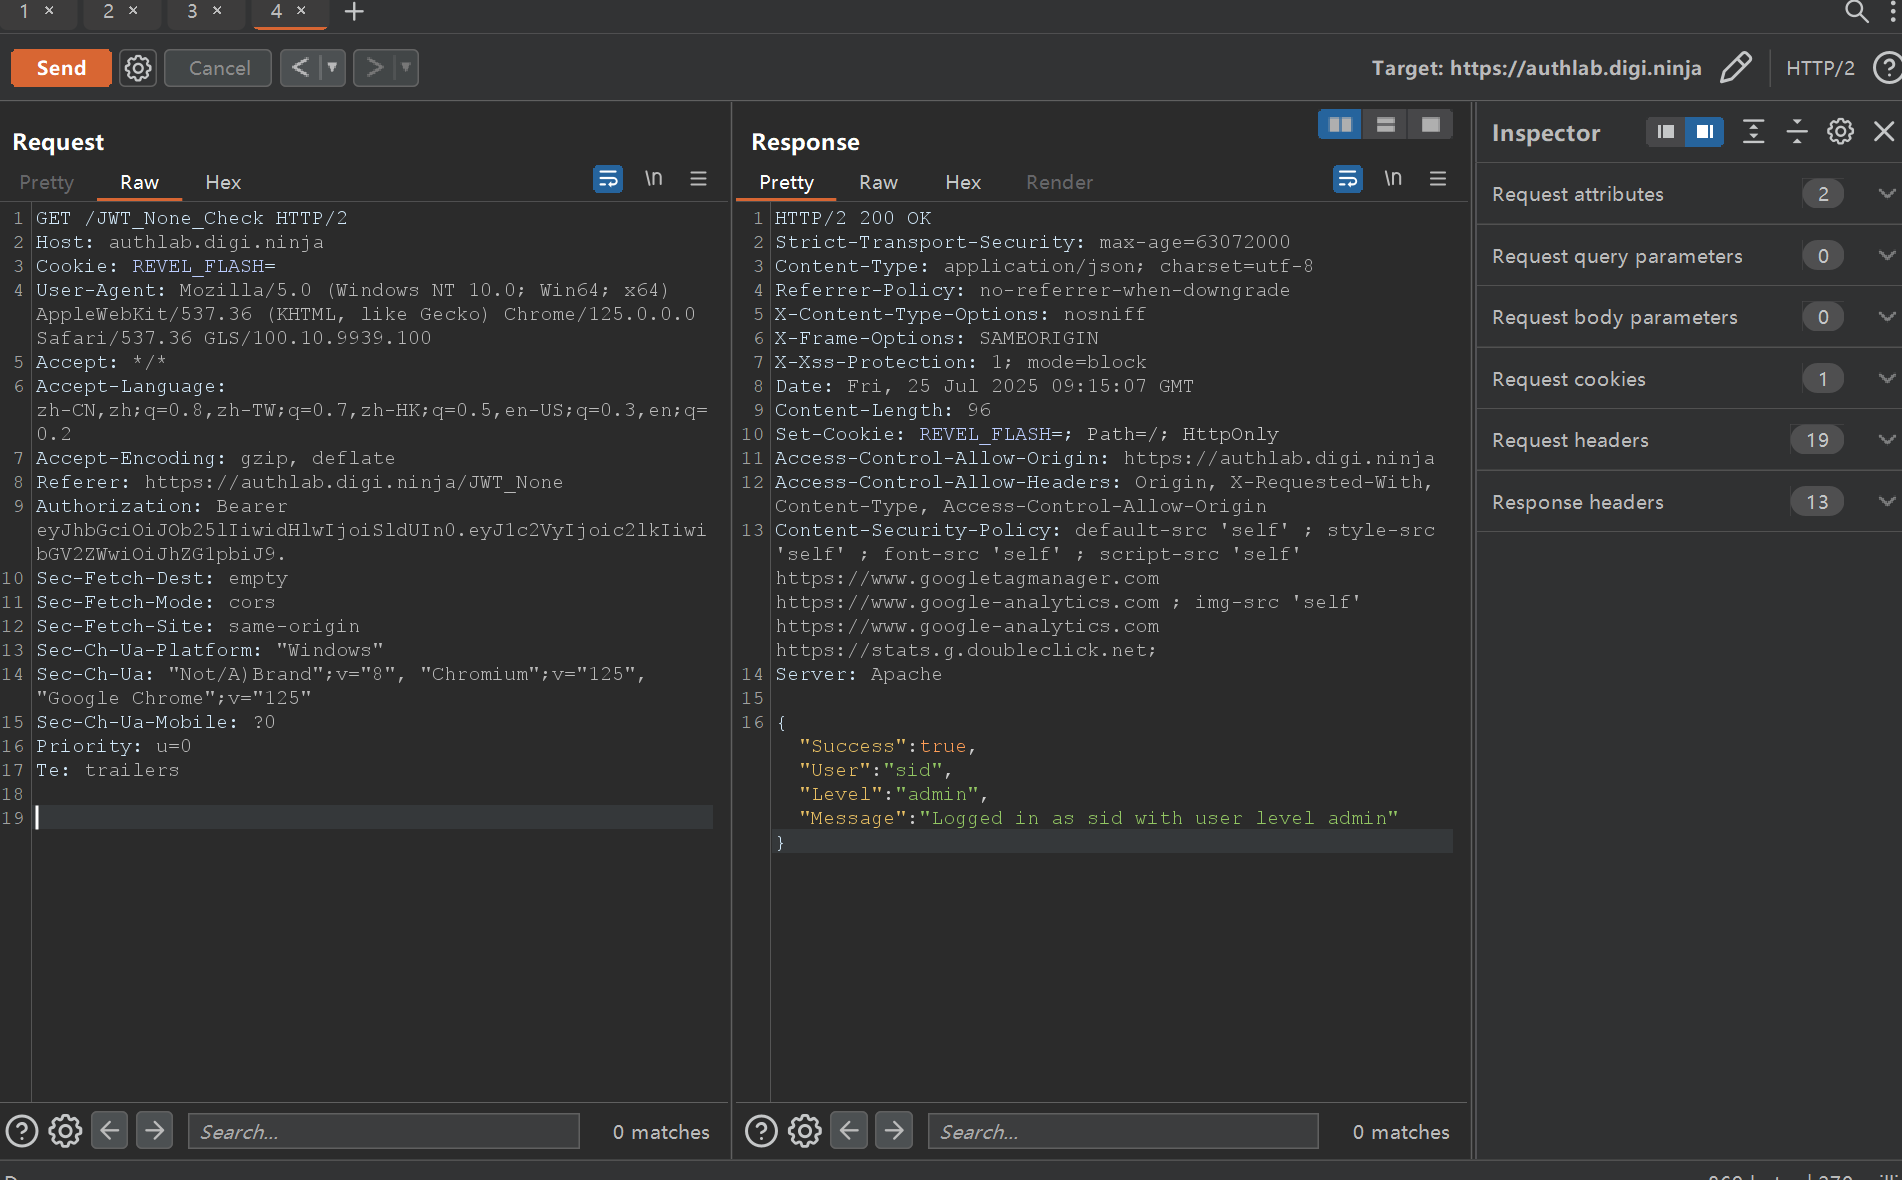Screen dimensions: 1902x1180
Task: Switch to Repeater tab 1
Action: tap(24, 11)
